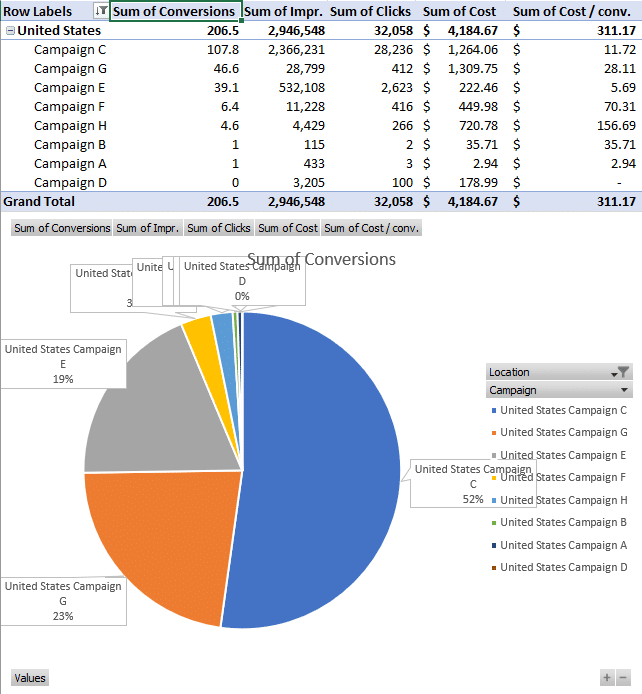642x694 pixels.
Task: Select the orange Campaign G legend swatch
Action: [x=494, y=432]
